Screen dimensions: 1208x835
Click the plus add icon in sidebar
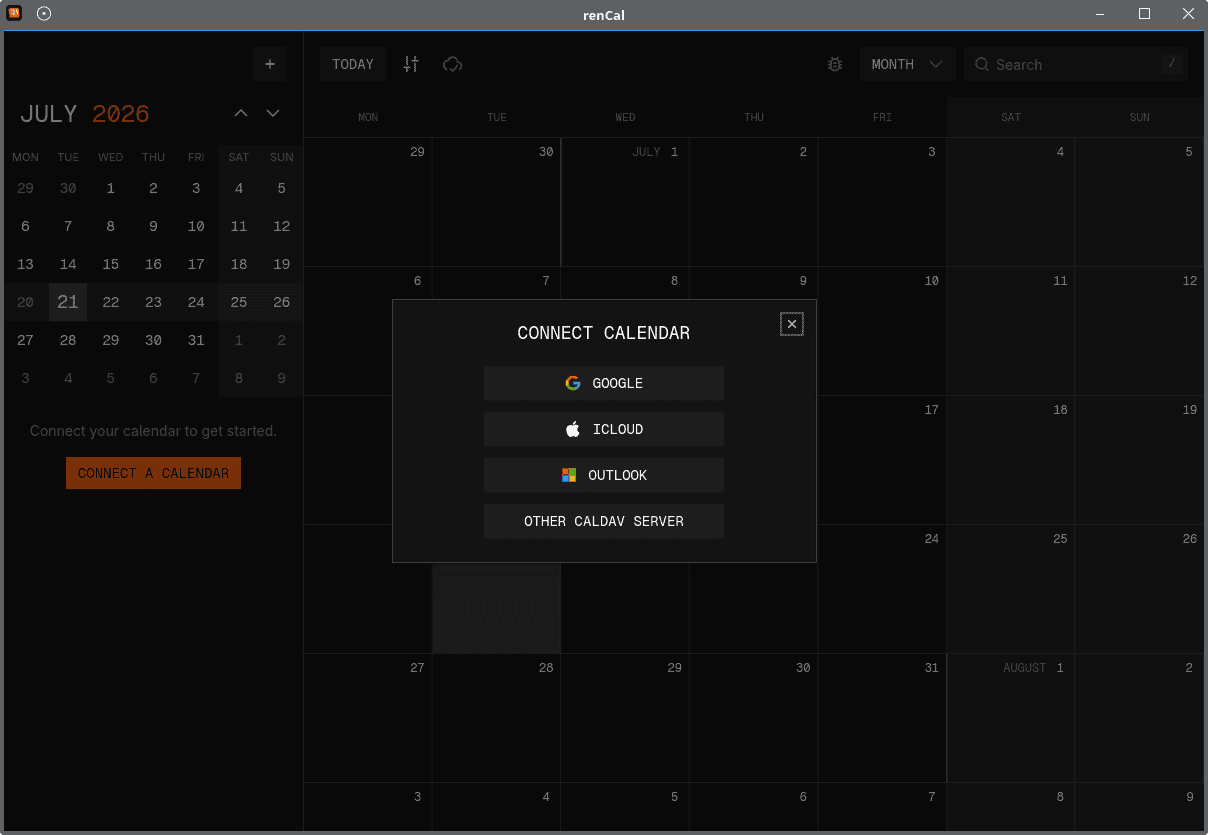point(270,64)
